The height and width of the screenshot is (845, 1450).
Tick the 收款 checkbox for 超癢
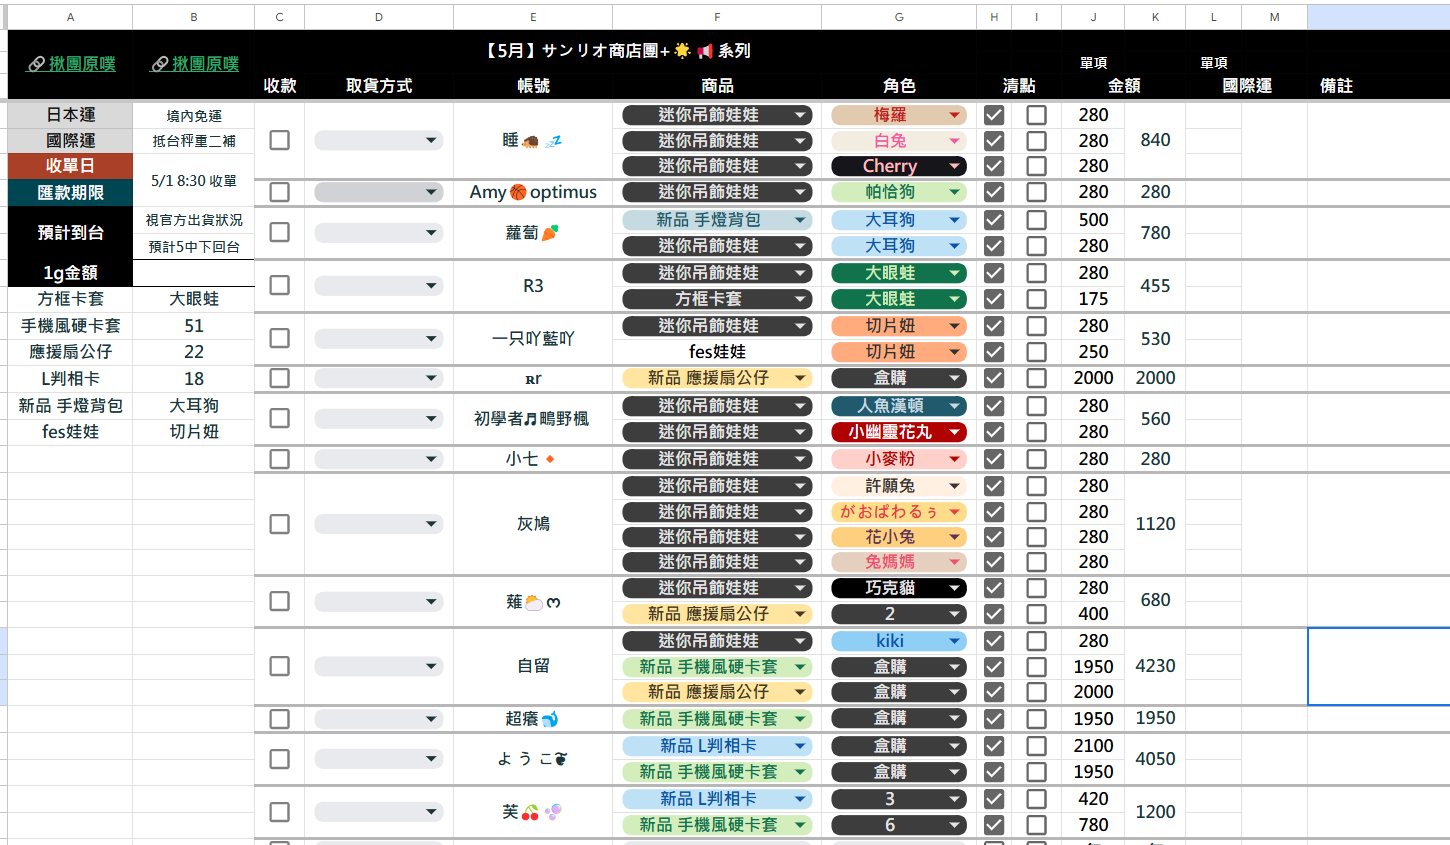pos(280,719)
